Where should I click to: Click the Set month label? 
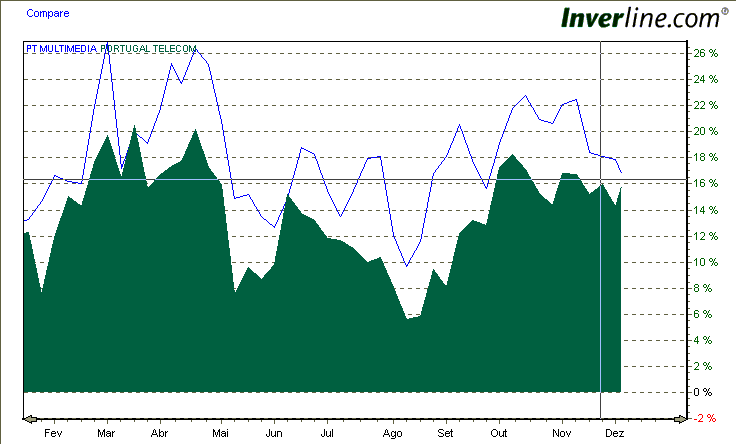pos(445,433)
